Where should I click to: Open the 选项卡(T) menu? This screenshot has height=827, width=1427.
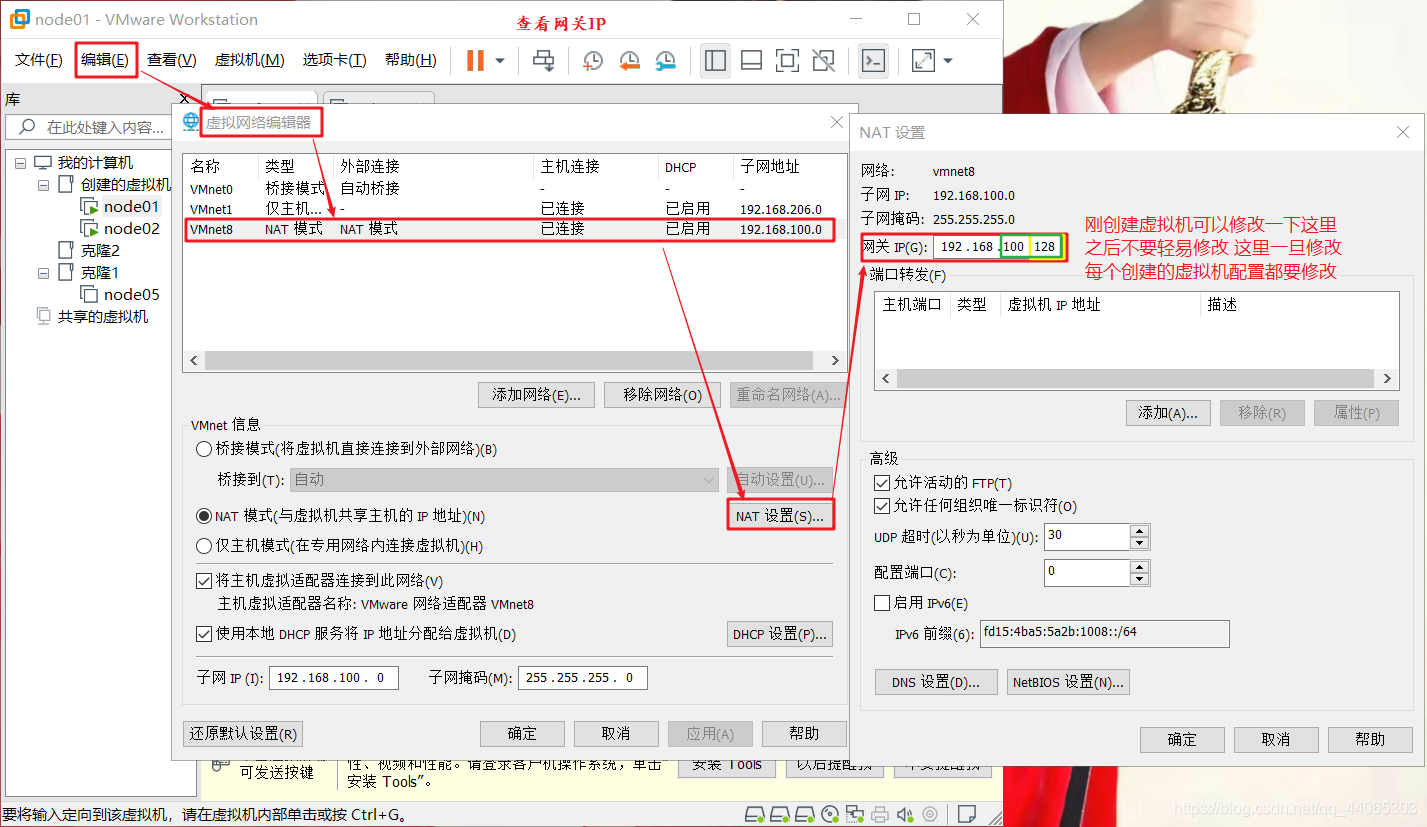334,60
